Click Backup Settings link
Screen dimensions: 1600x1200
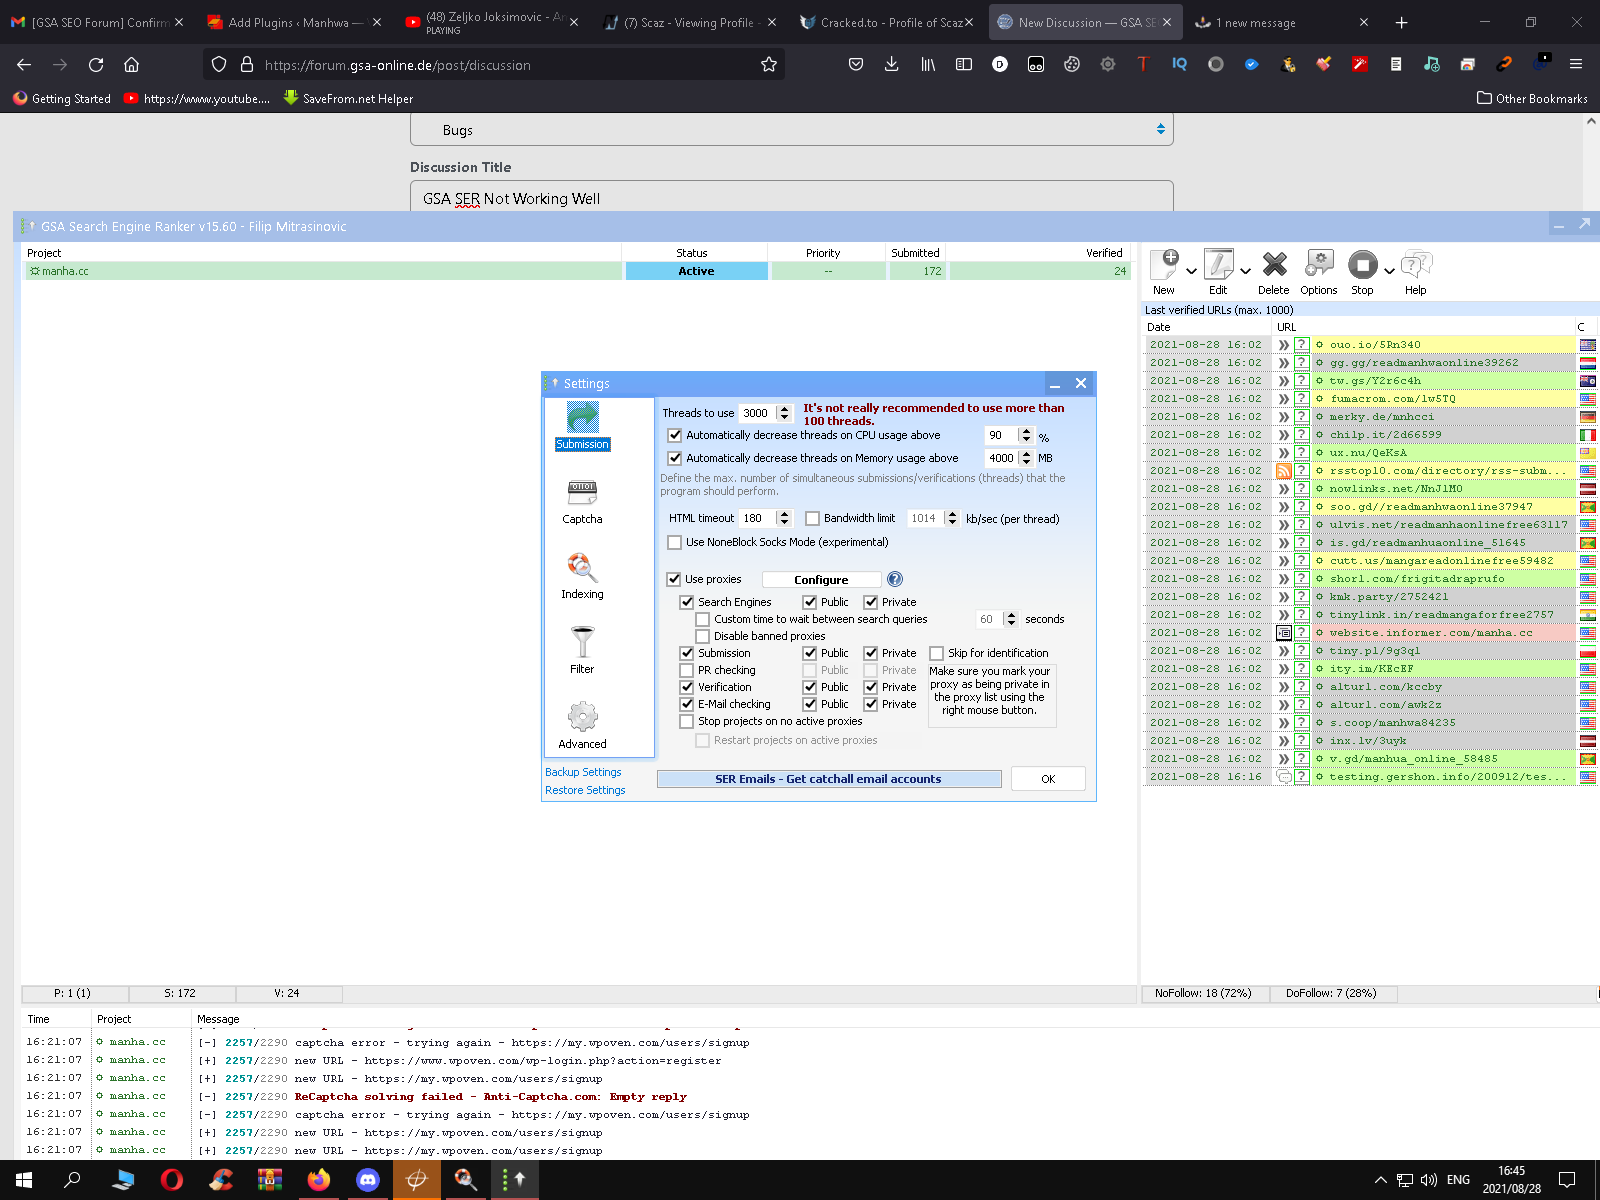pos(583,772)
